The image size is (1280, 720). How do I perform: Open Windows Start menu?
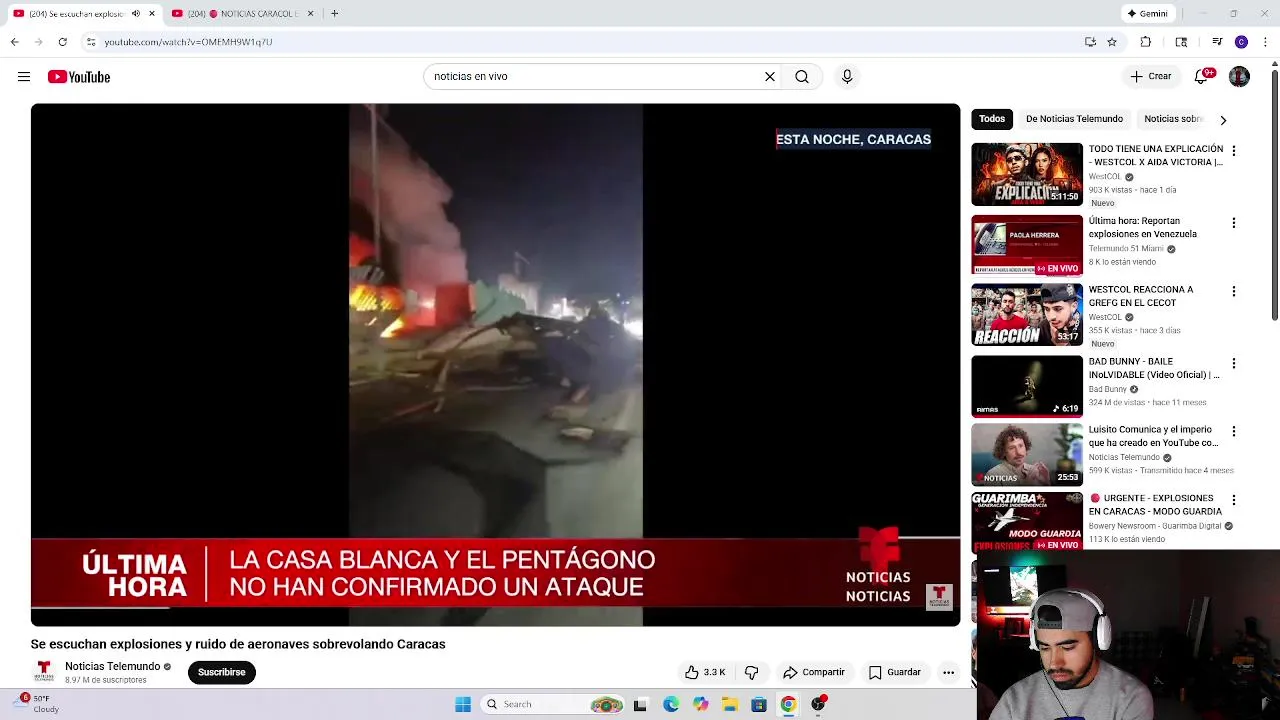click(462, 704)
